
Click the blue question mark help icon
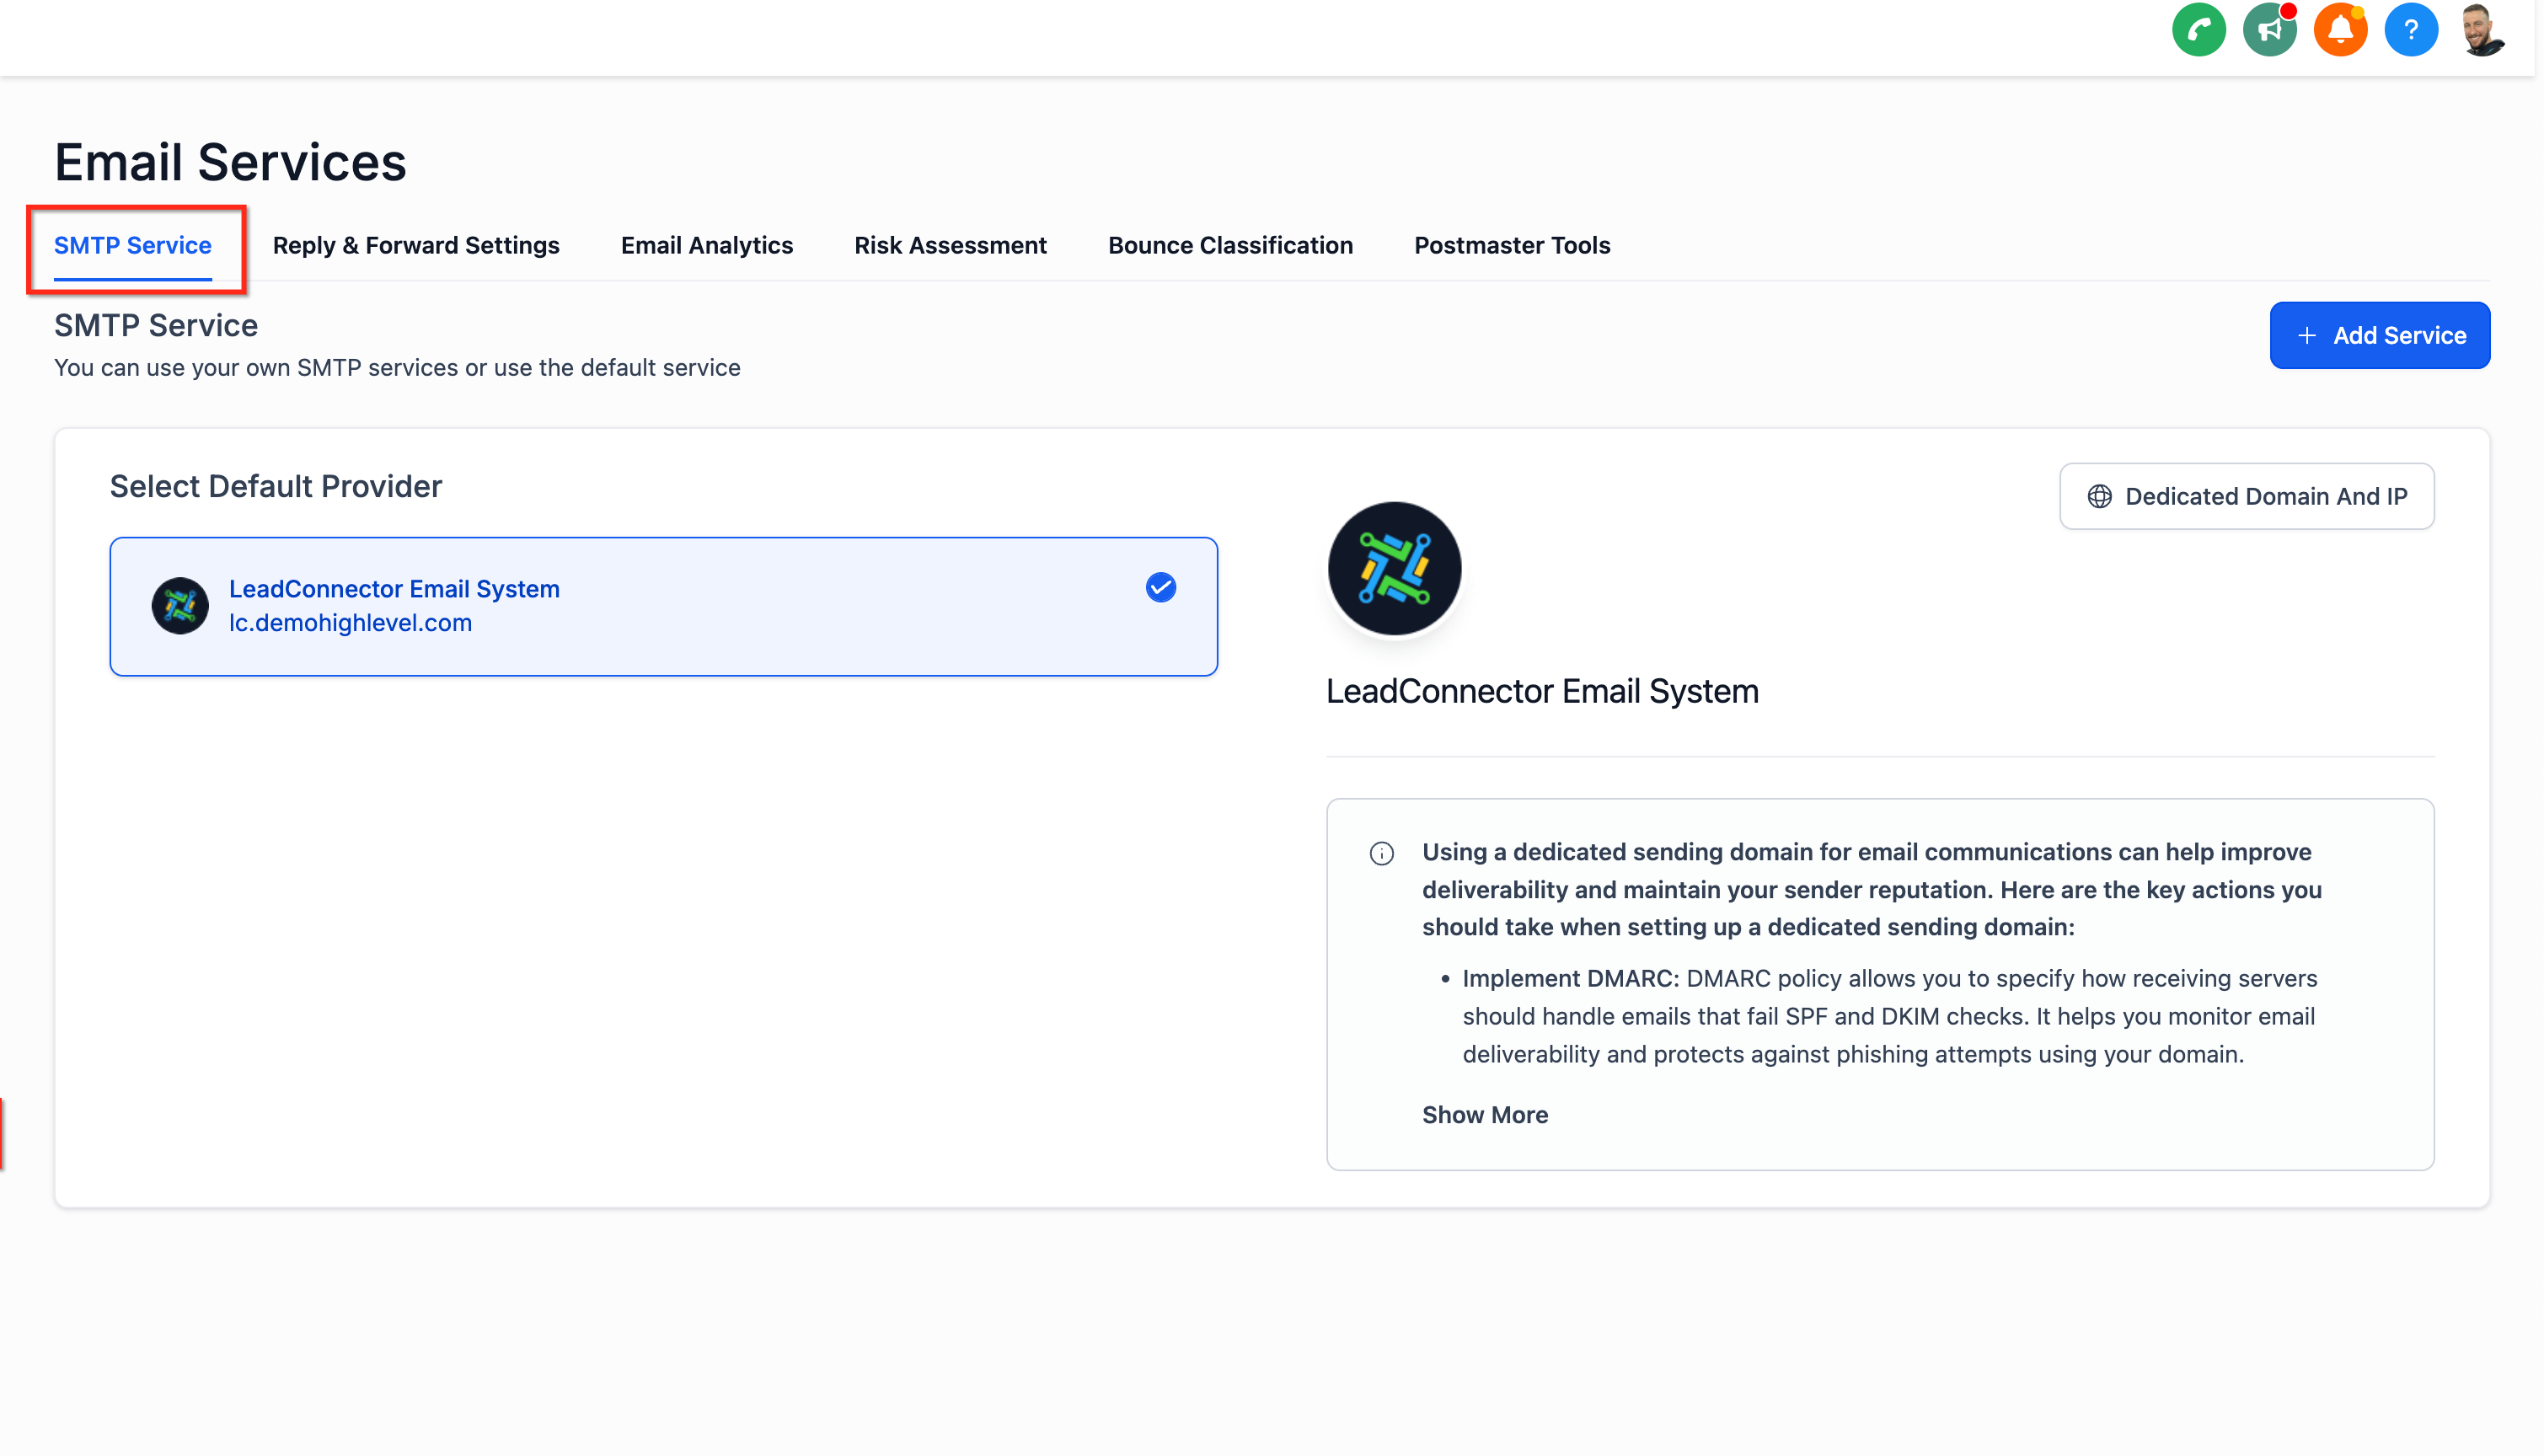(2411, 30)
